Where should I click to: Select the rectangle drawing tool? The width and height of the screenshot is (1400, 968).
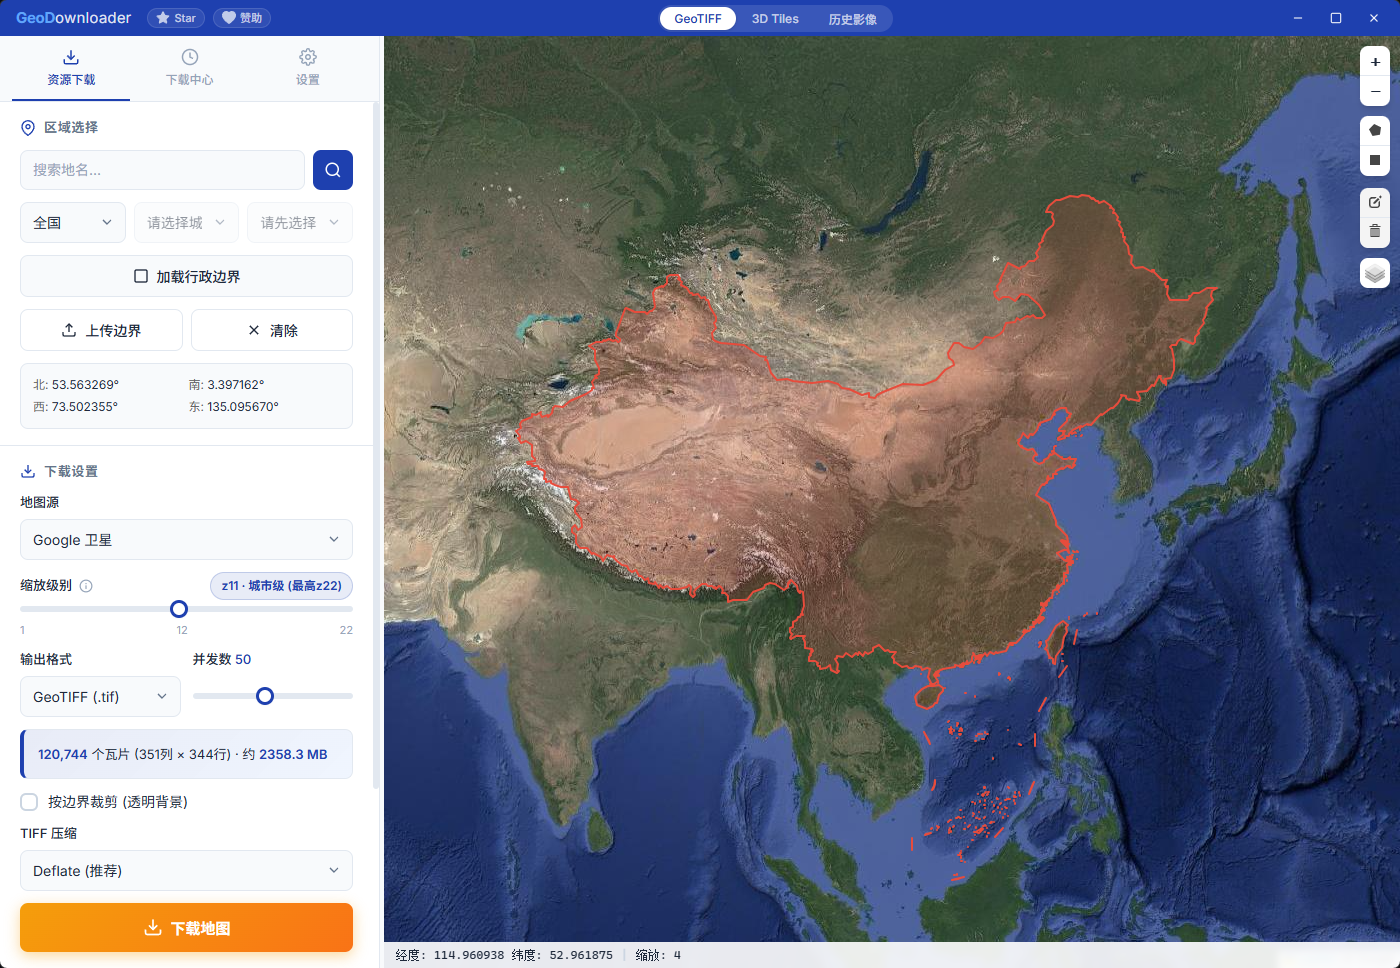point(1375,161)
